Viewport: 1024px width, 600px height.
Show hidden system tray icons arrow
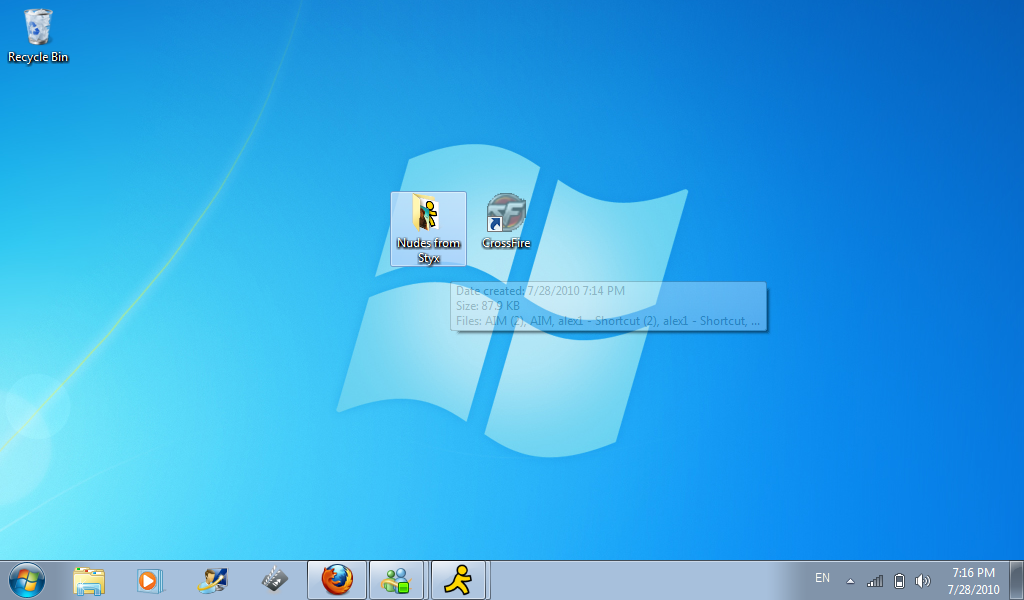(x=850, y=581)
